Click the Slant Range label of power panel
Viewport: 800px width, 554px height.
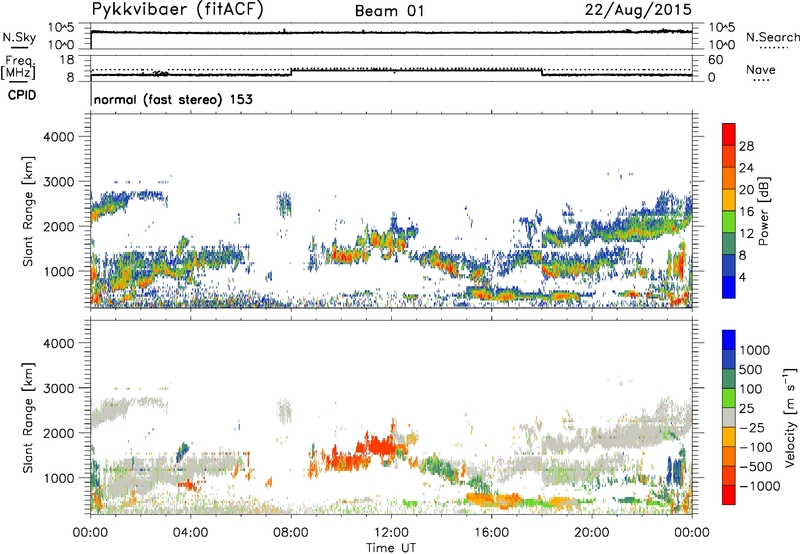[x=28, y=211]
